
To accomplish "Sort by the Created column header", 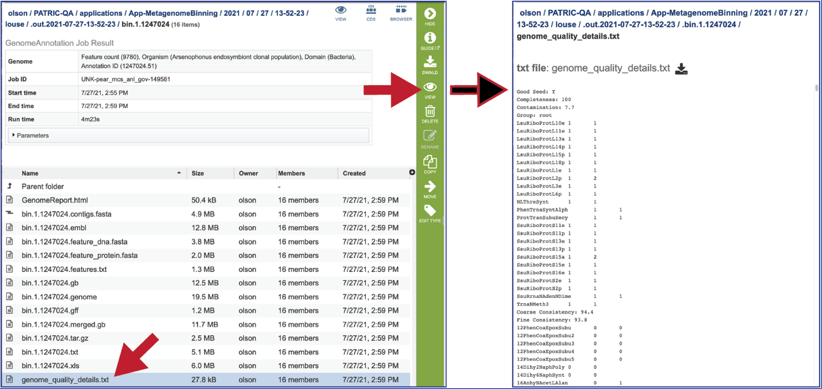I will [354, 173].
